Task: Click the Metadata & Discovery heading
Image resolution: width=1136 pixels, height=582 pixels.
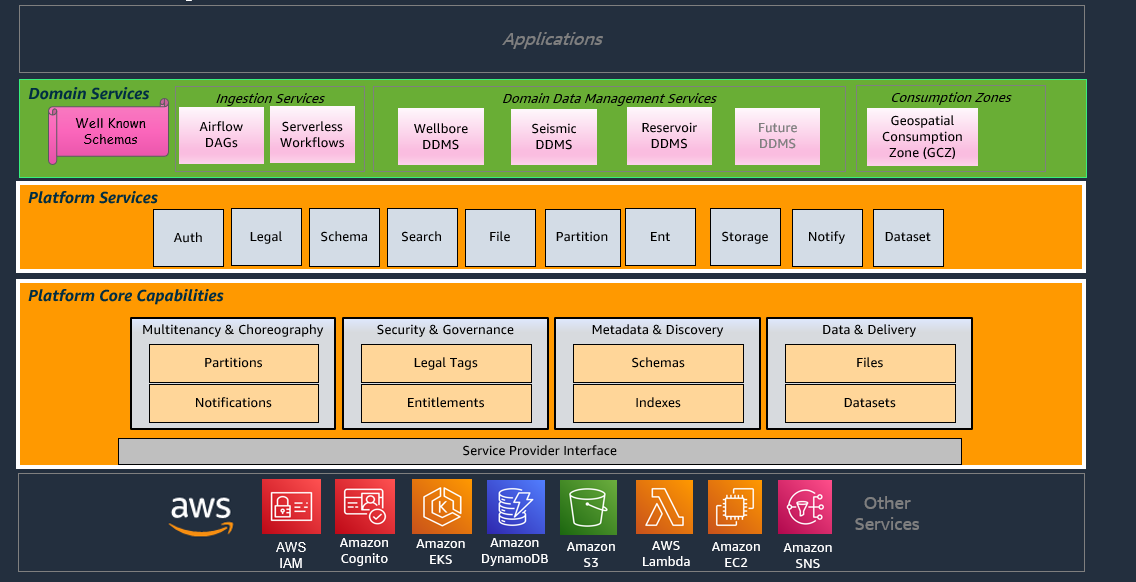Action: click(657, 330)
